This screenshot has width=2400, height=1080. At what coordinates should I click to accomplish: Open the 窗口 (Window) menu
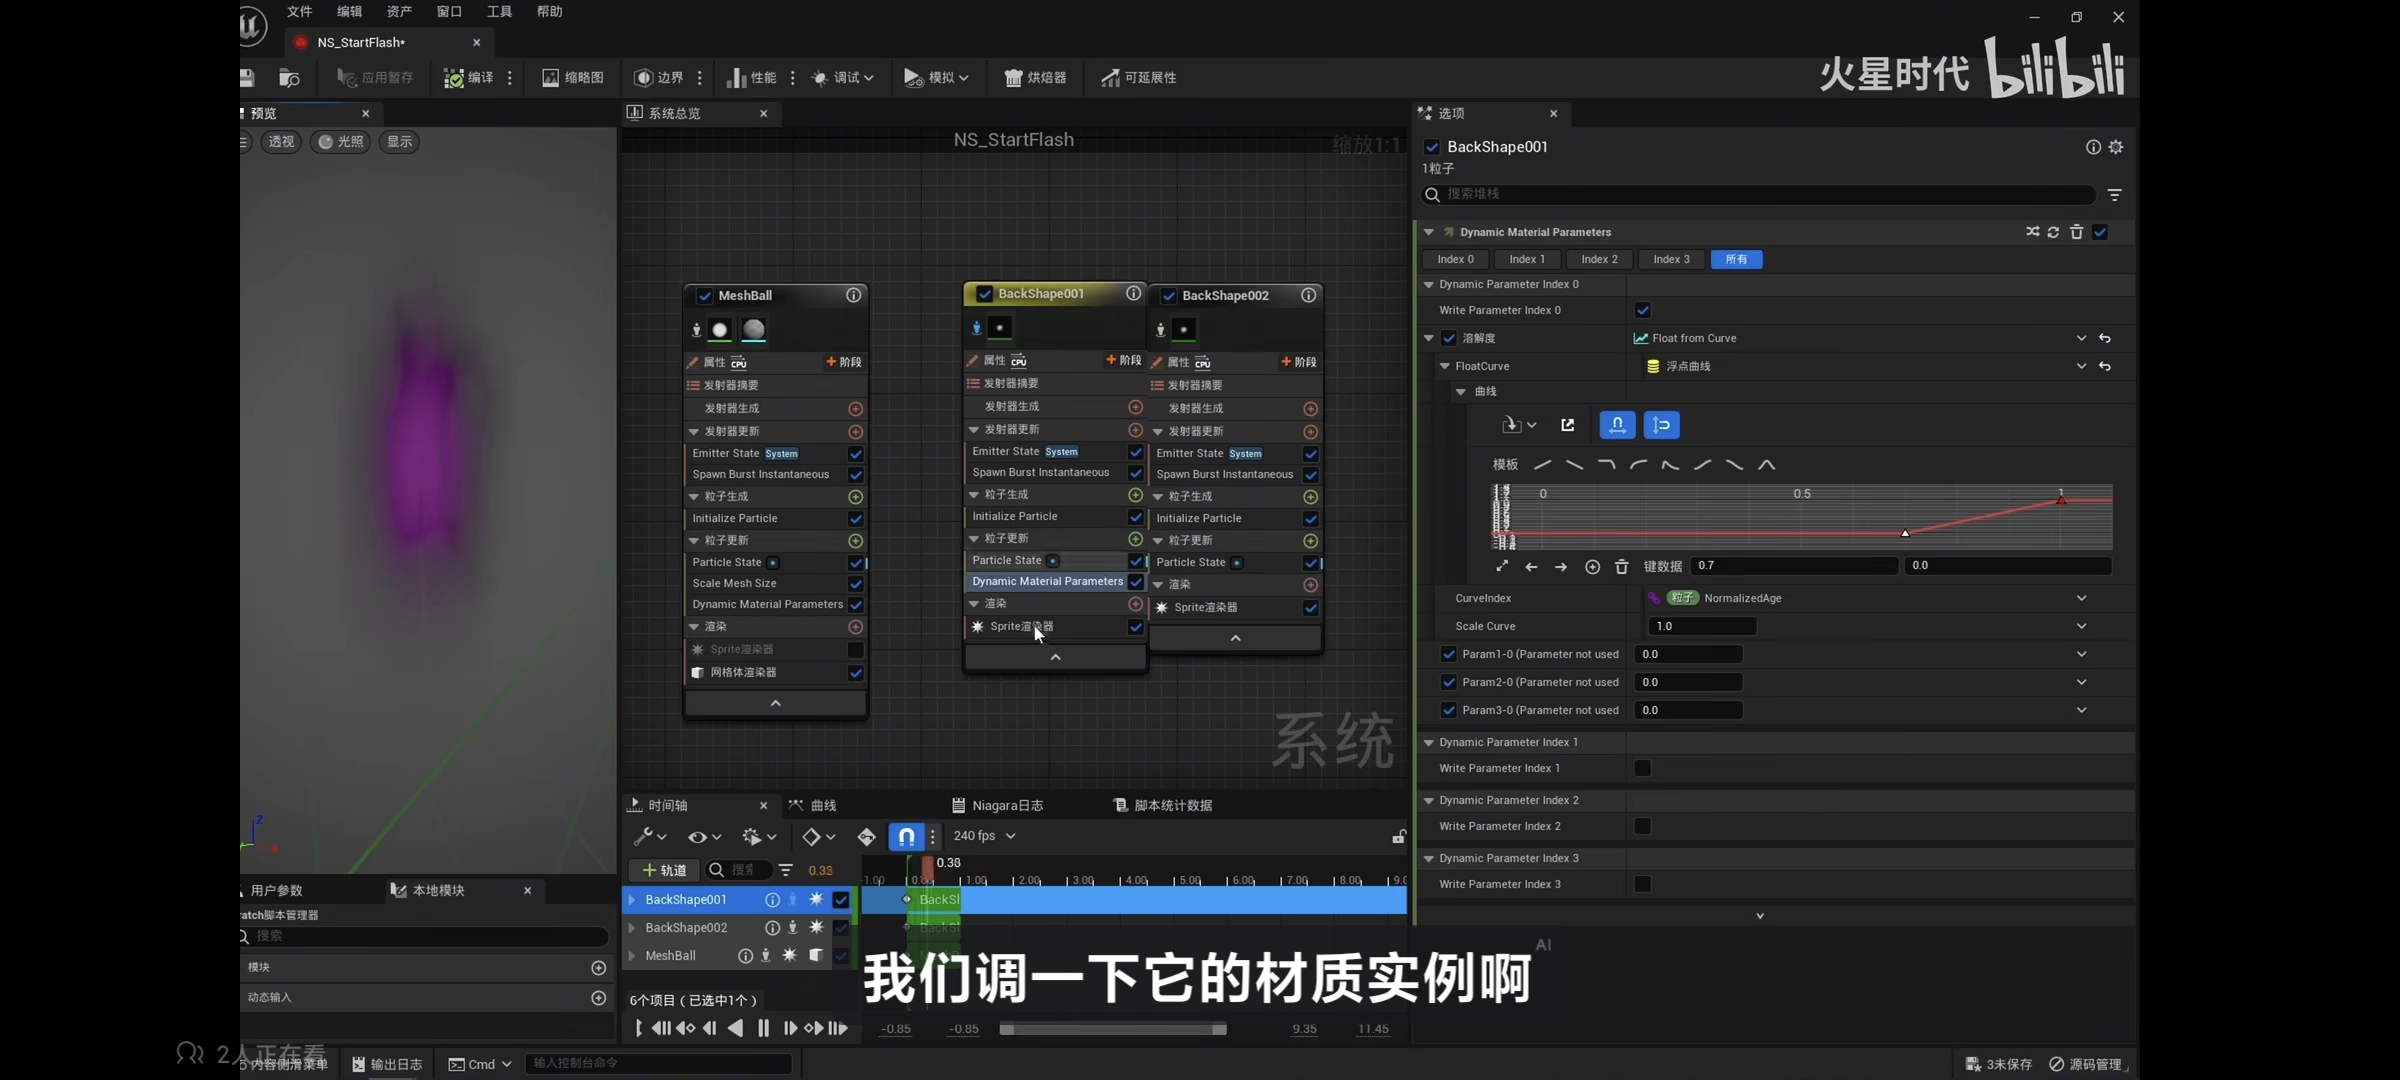tap(449, 12)
